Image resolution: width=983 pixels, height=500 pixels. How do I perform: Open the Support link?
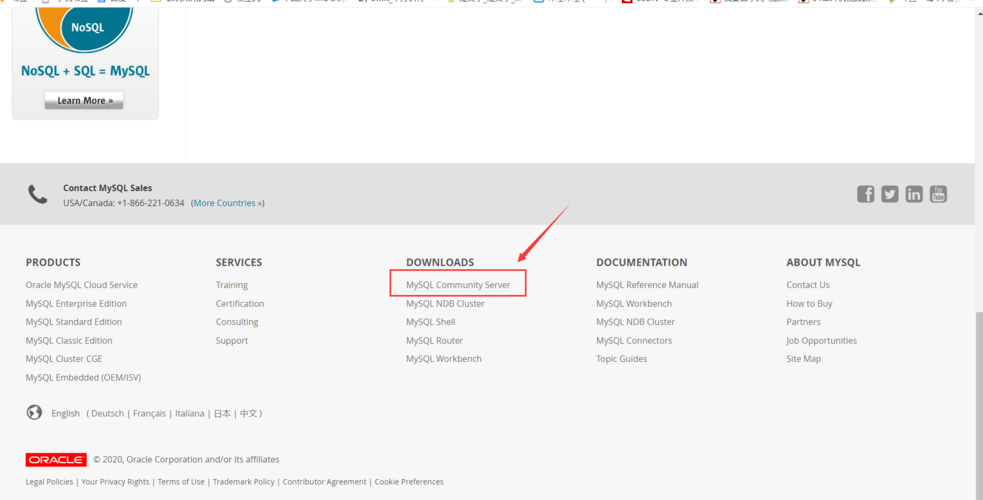point(232,341)
